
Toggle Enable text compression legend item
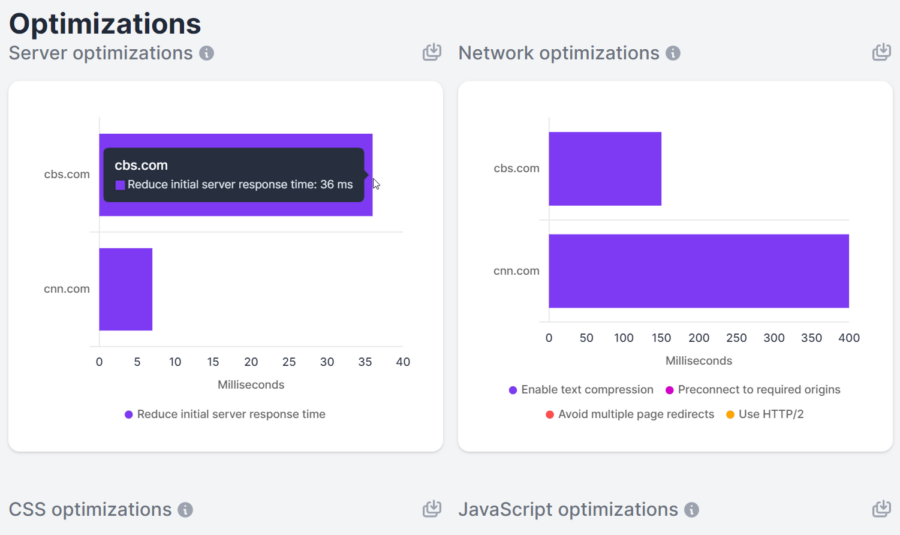pos(581,390)
